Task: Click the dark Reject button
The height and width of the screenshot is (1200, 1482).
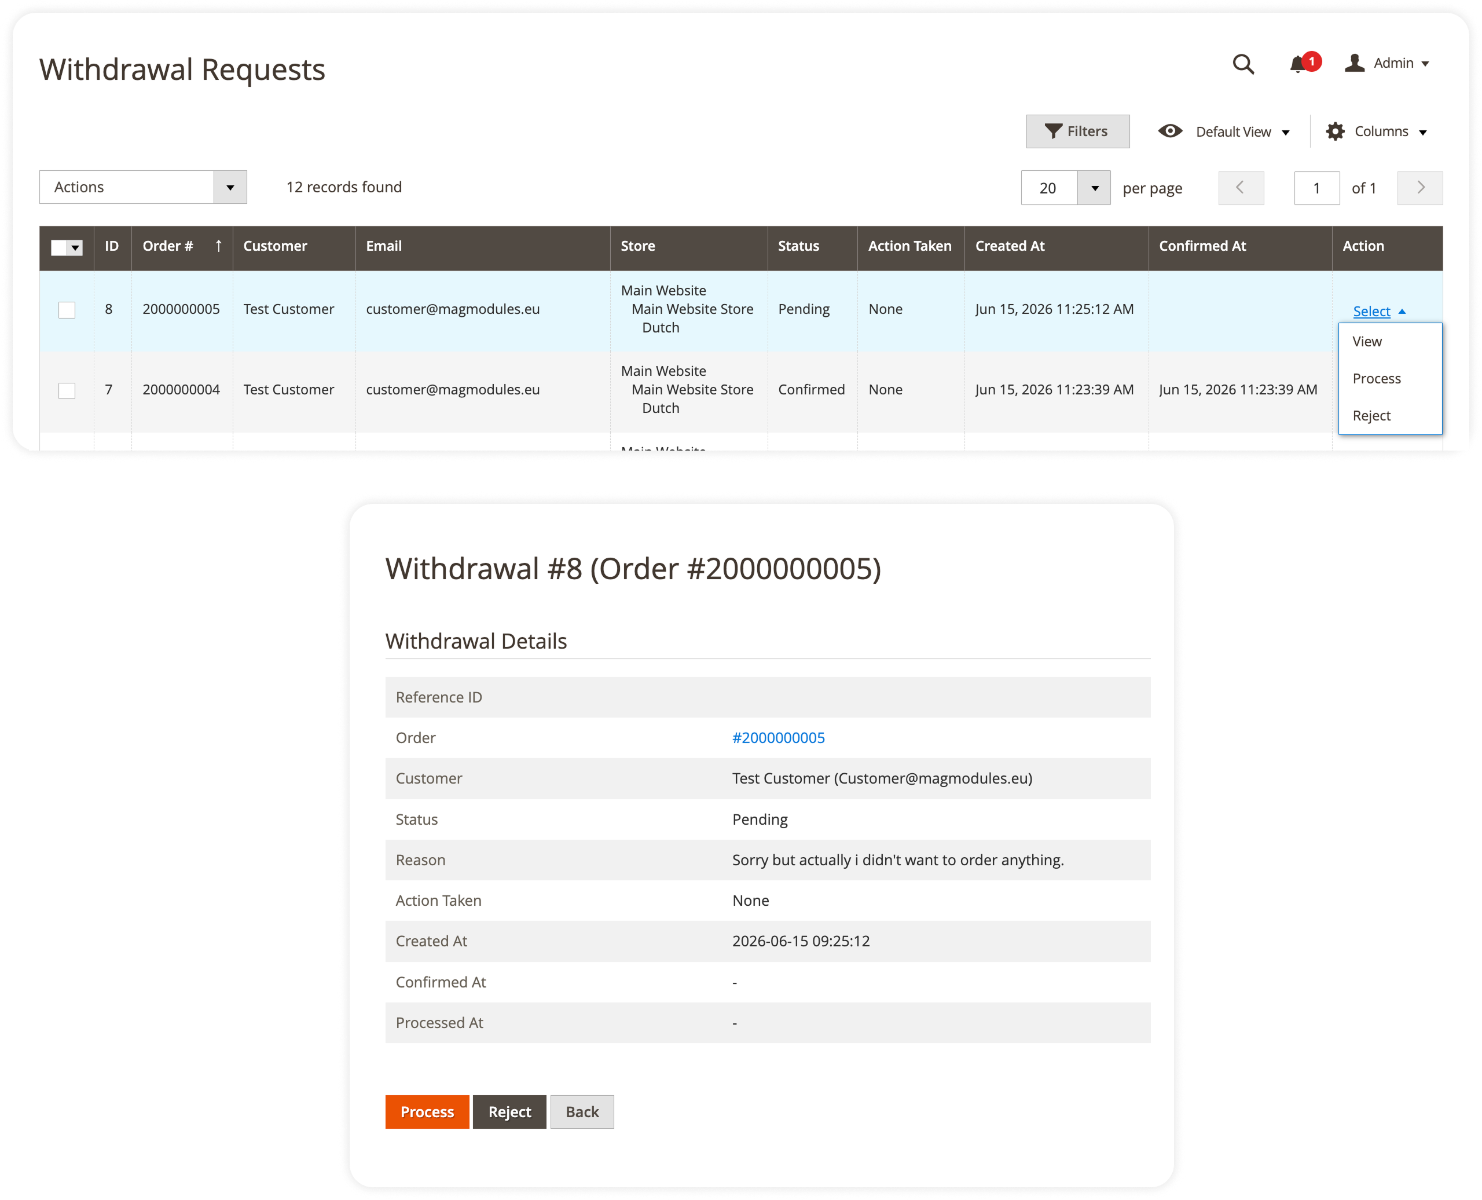Action: click(x=510, y=1112)
